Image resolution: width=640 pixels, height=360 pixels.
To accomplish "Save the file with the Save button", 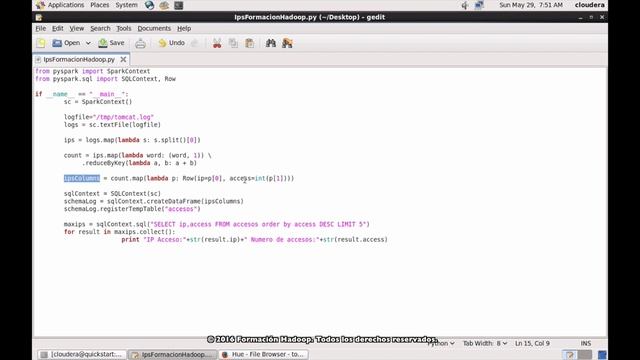I will click(111, 43).
